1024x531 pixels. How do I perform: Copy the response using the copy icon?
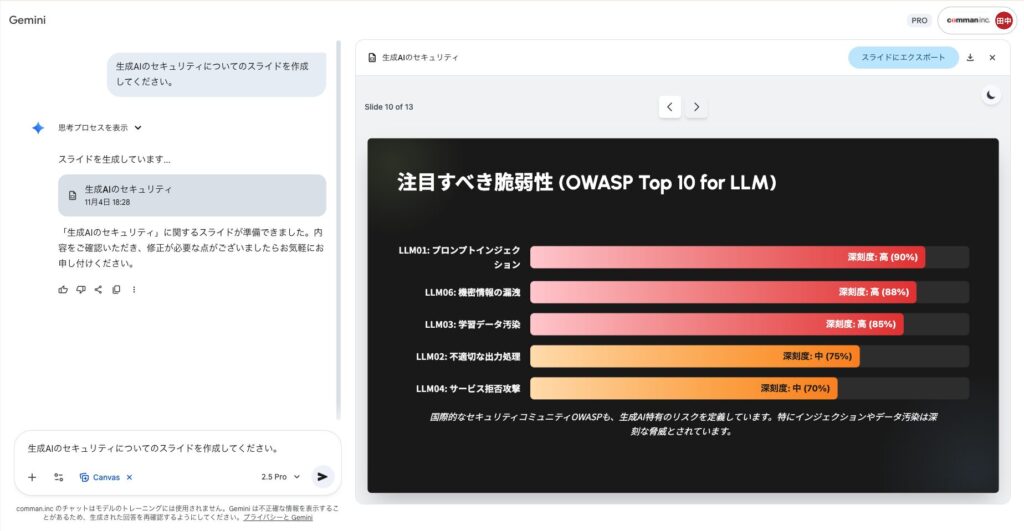(x=116, y=290)
